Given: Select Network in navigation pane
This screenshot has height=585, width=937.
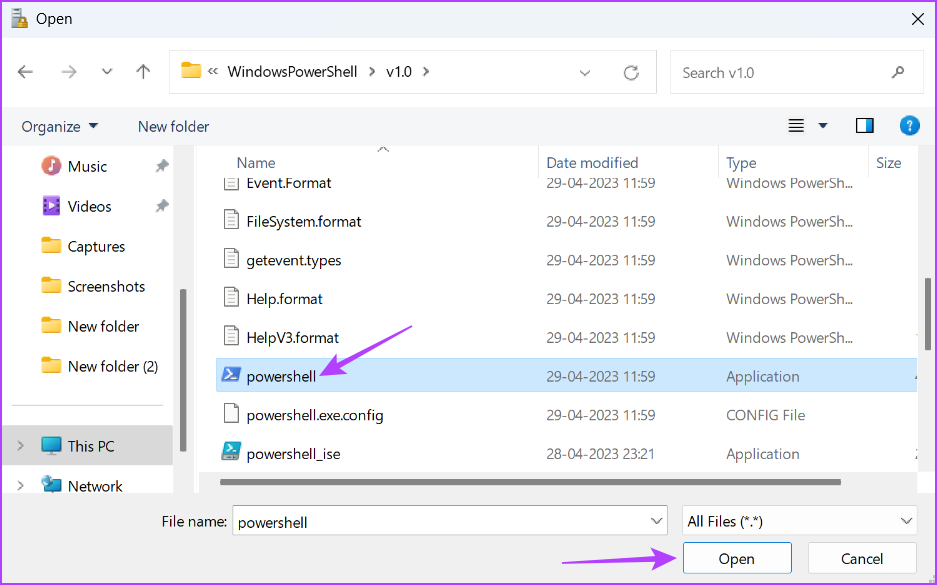Looking at the screenshot, I should 95,486.
